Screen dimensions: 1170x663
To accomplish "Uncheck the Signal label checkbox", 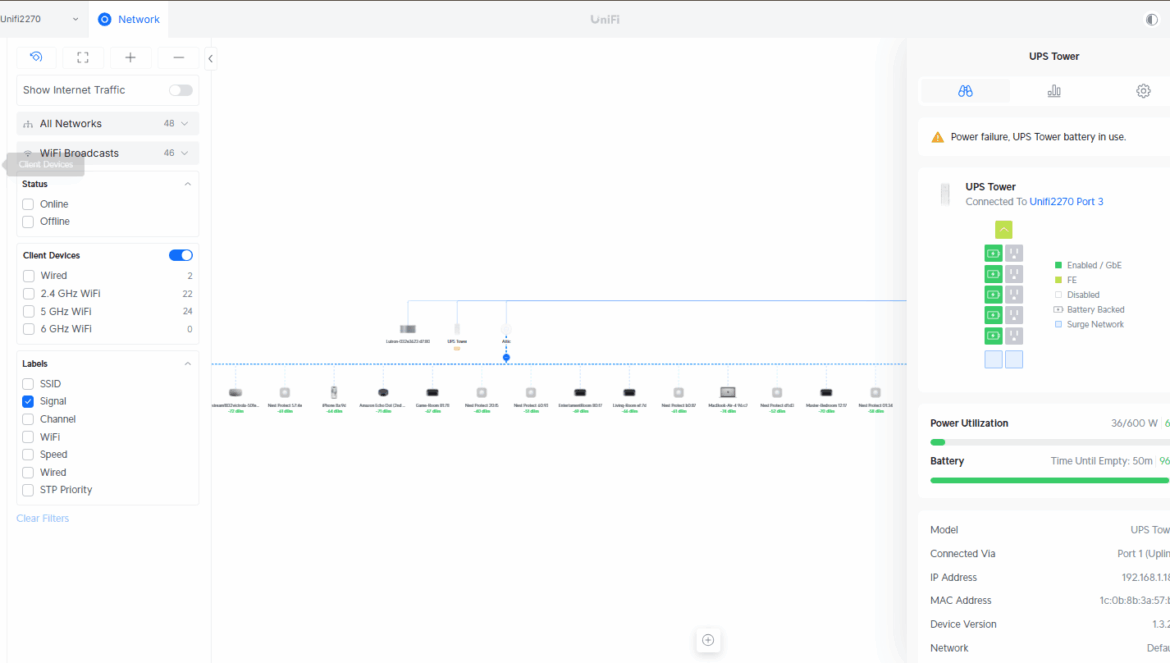I will pyautogui.click(x=28, y=401).
